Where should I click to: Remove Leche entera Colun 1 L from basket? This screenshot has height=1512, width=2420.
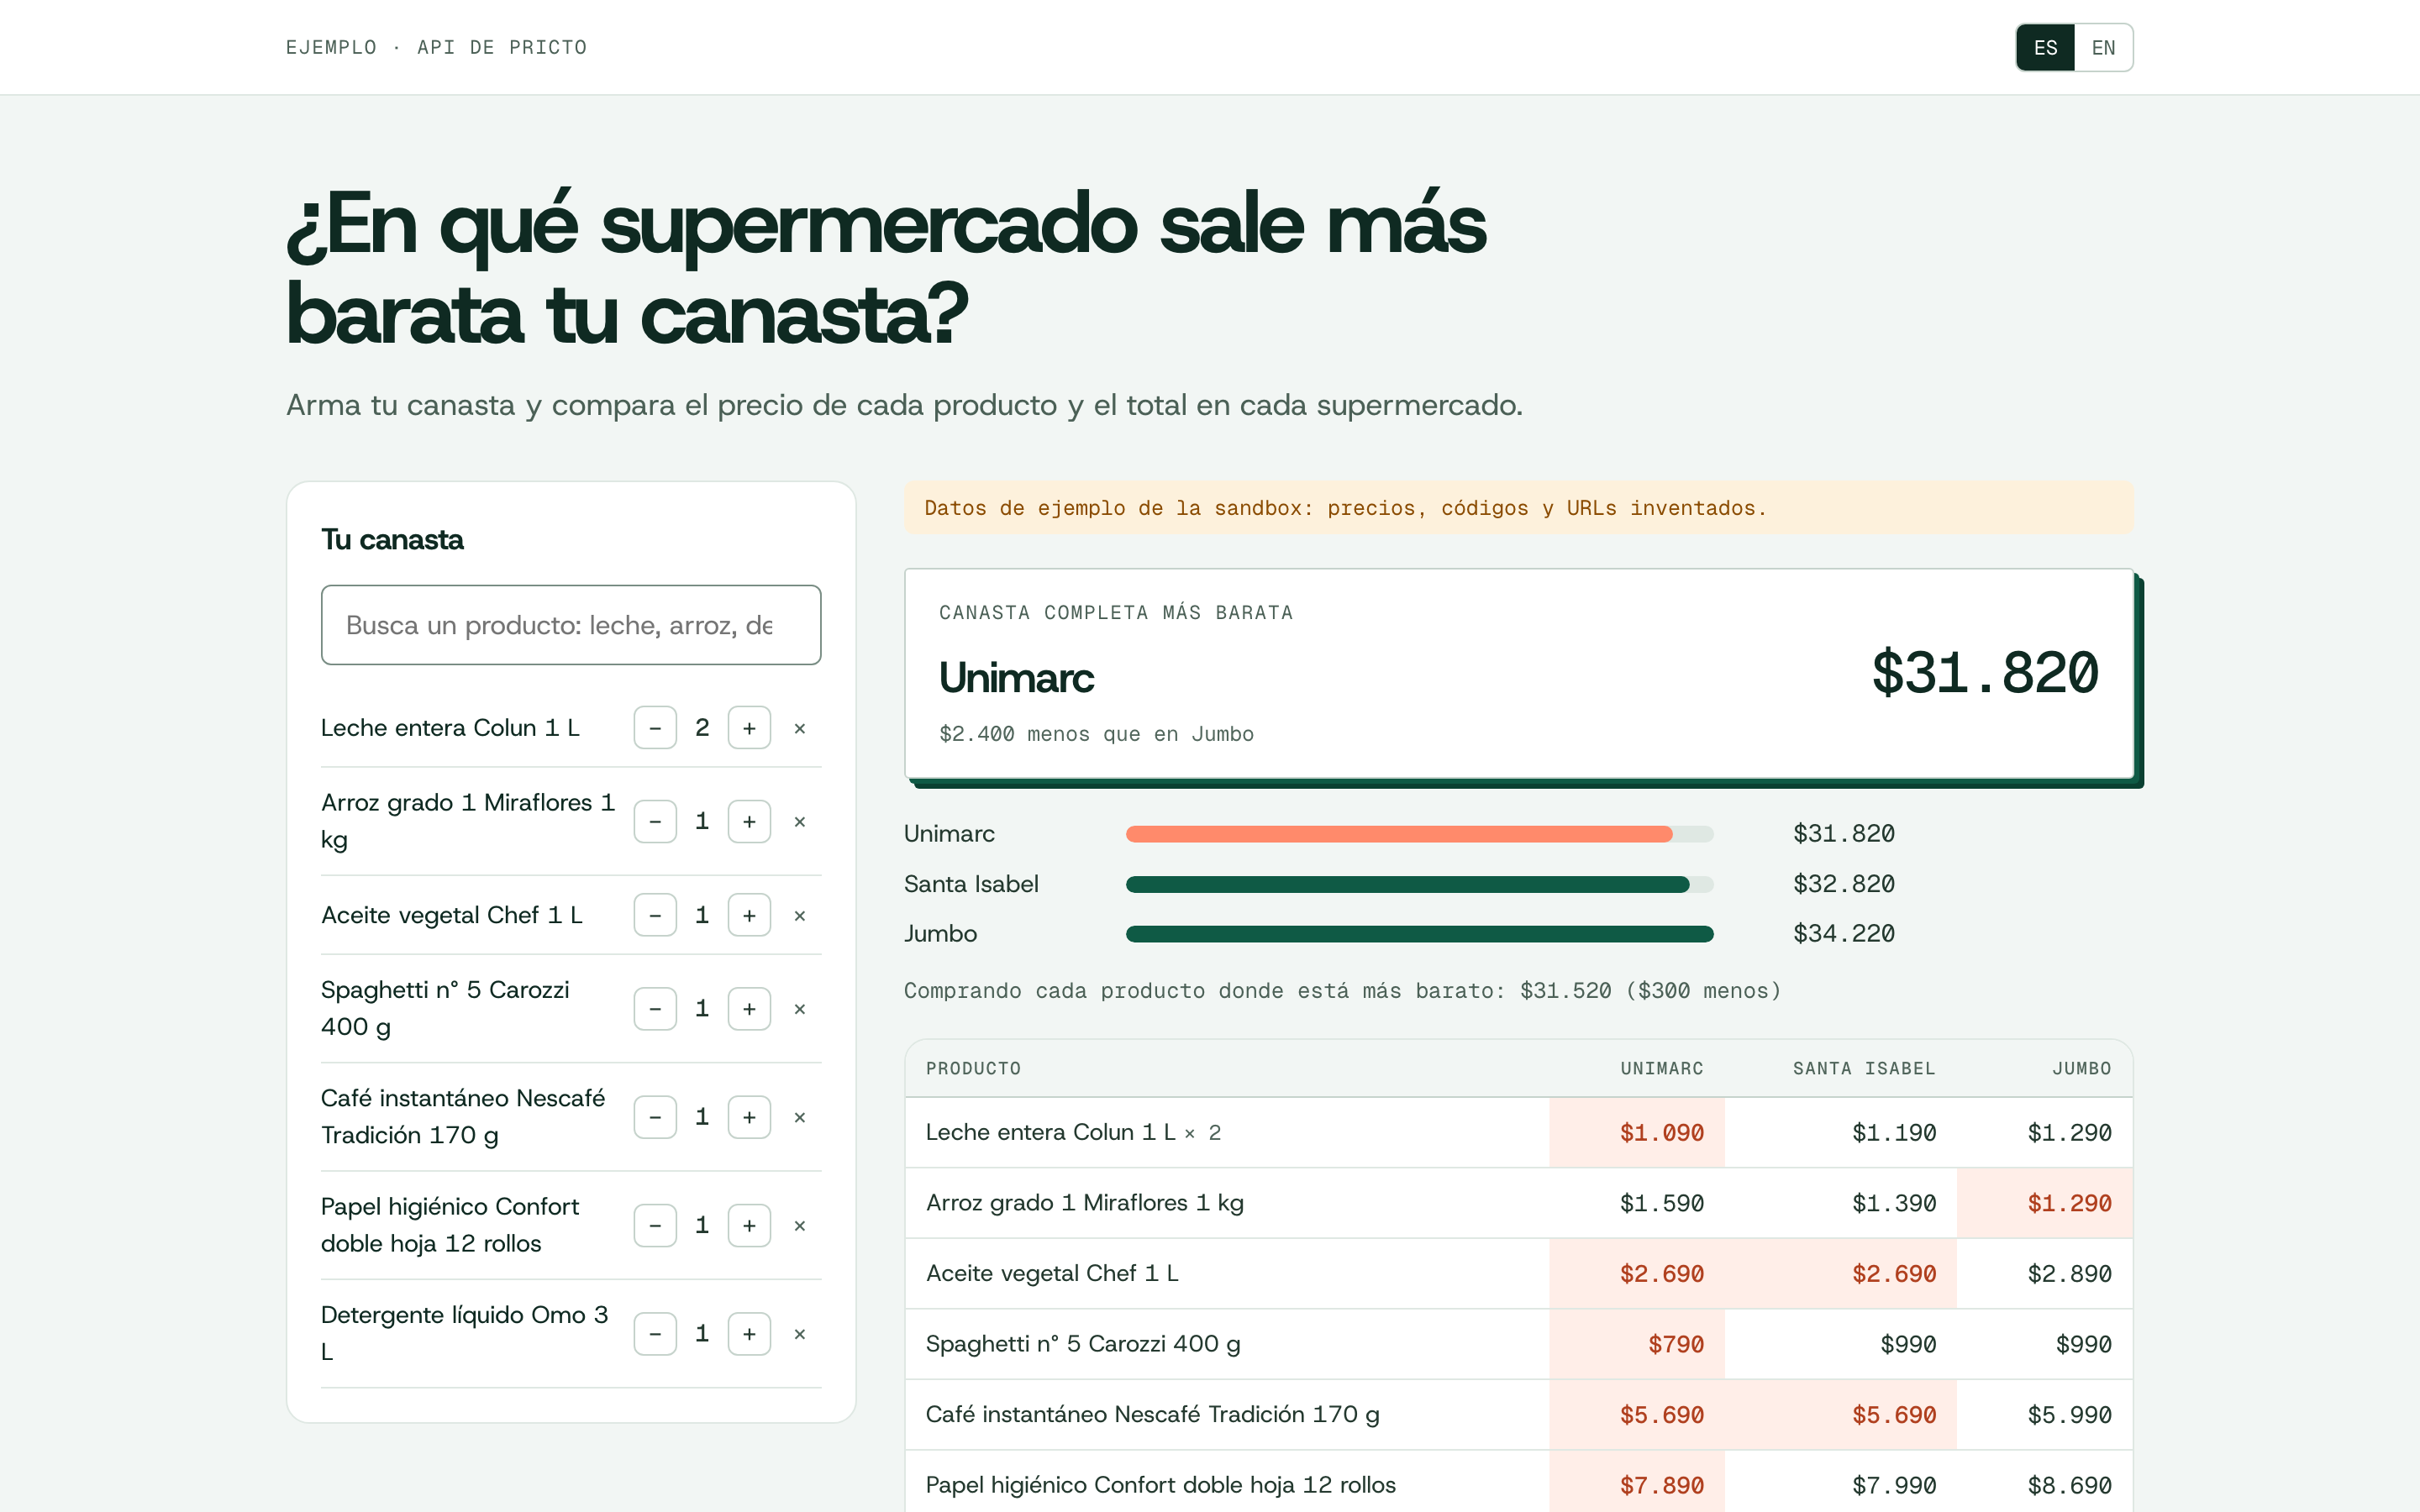coord(800,728)
